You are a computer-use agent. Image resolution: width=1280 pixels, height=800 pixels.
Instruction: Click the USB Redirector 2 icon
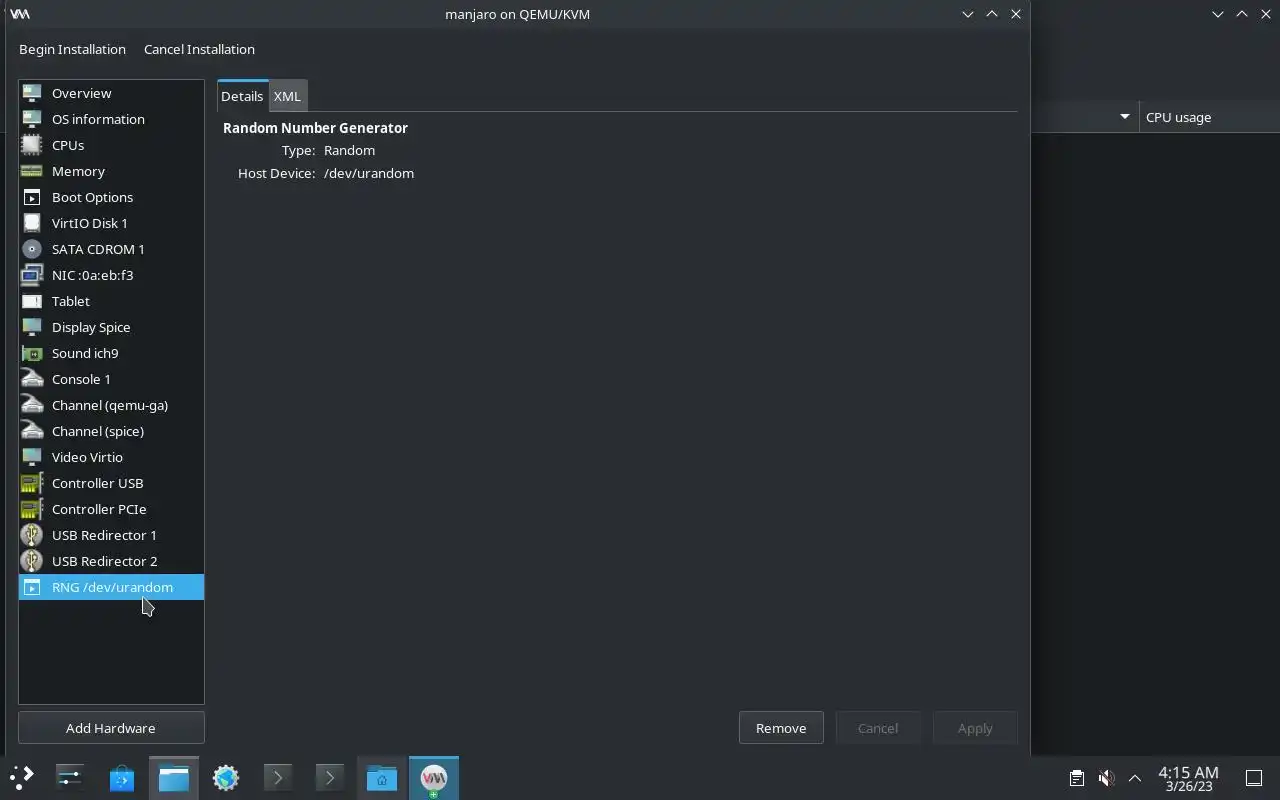(32, 561)
